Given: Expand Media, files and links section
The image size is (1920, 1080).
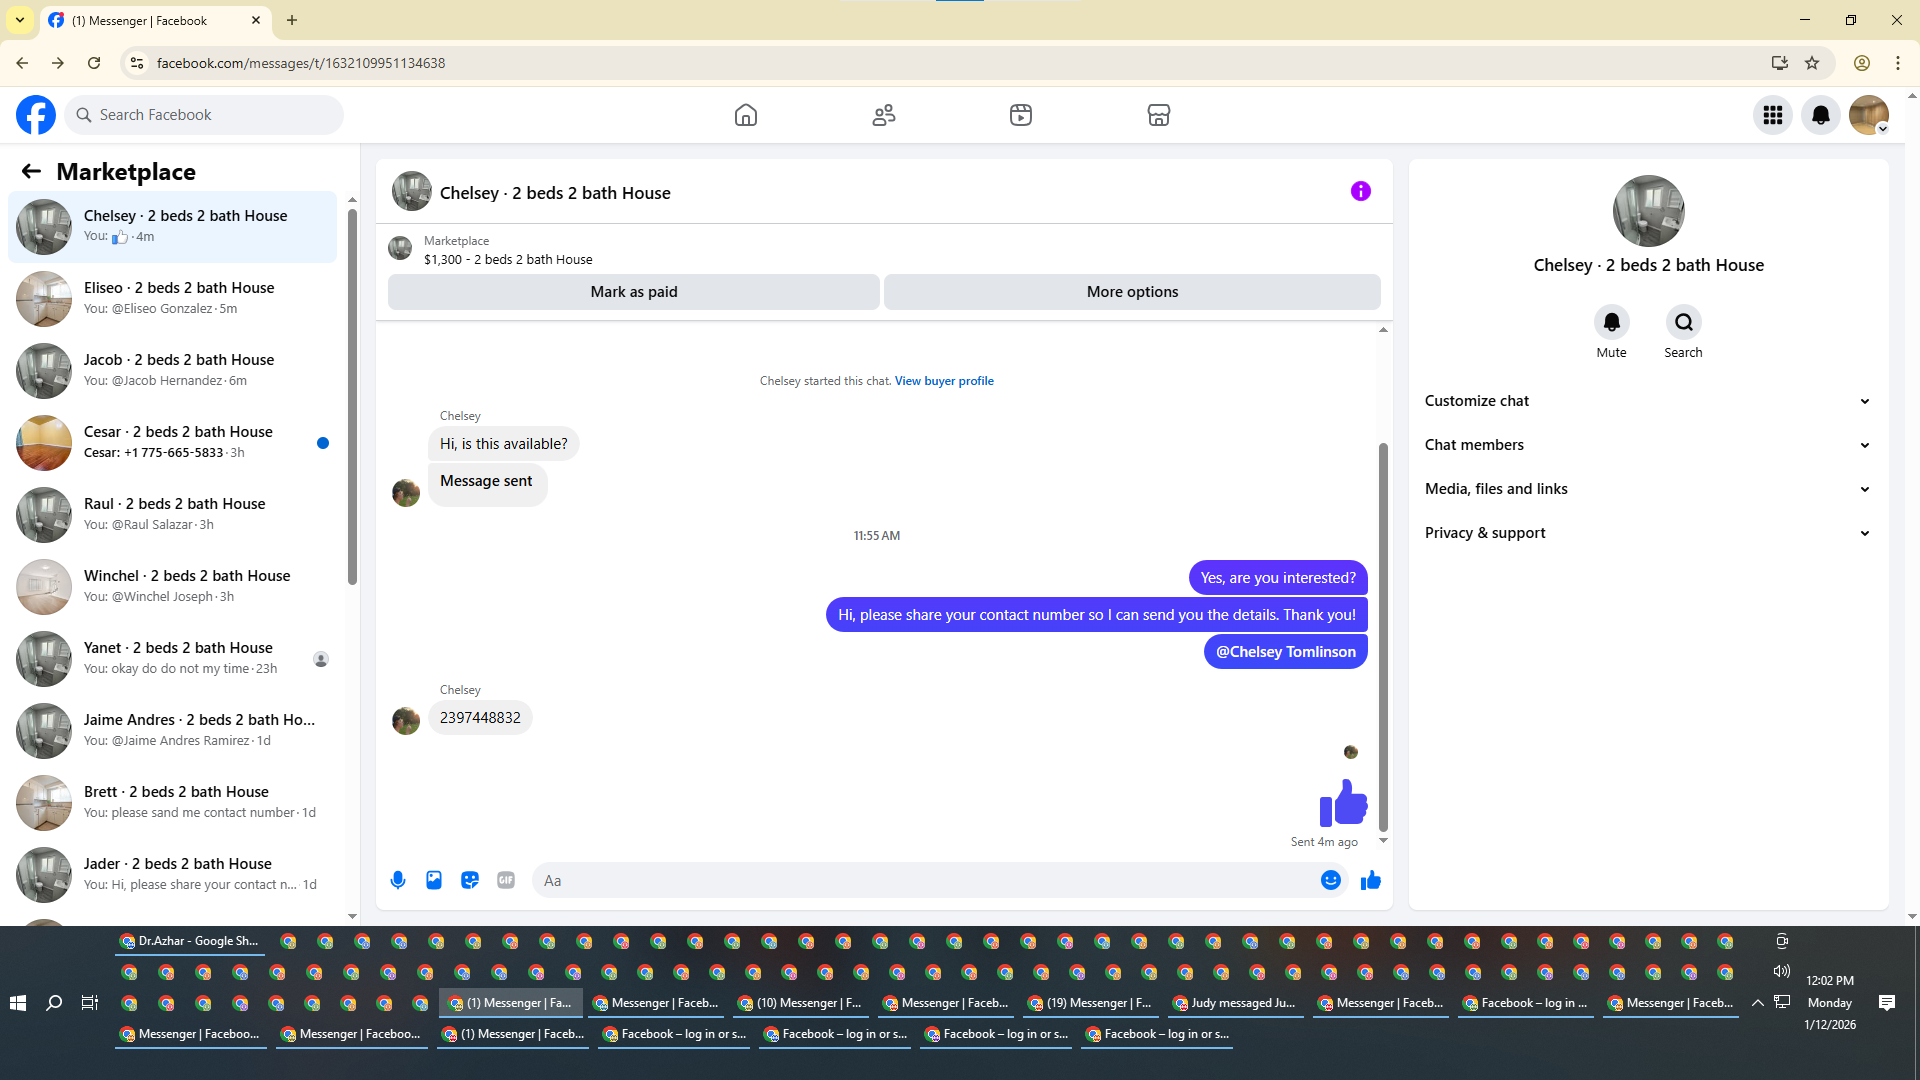Looking at the screenshot, I should 1647,489.
